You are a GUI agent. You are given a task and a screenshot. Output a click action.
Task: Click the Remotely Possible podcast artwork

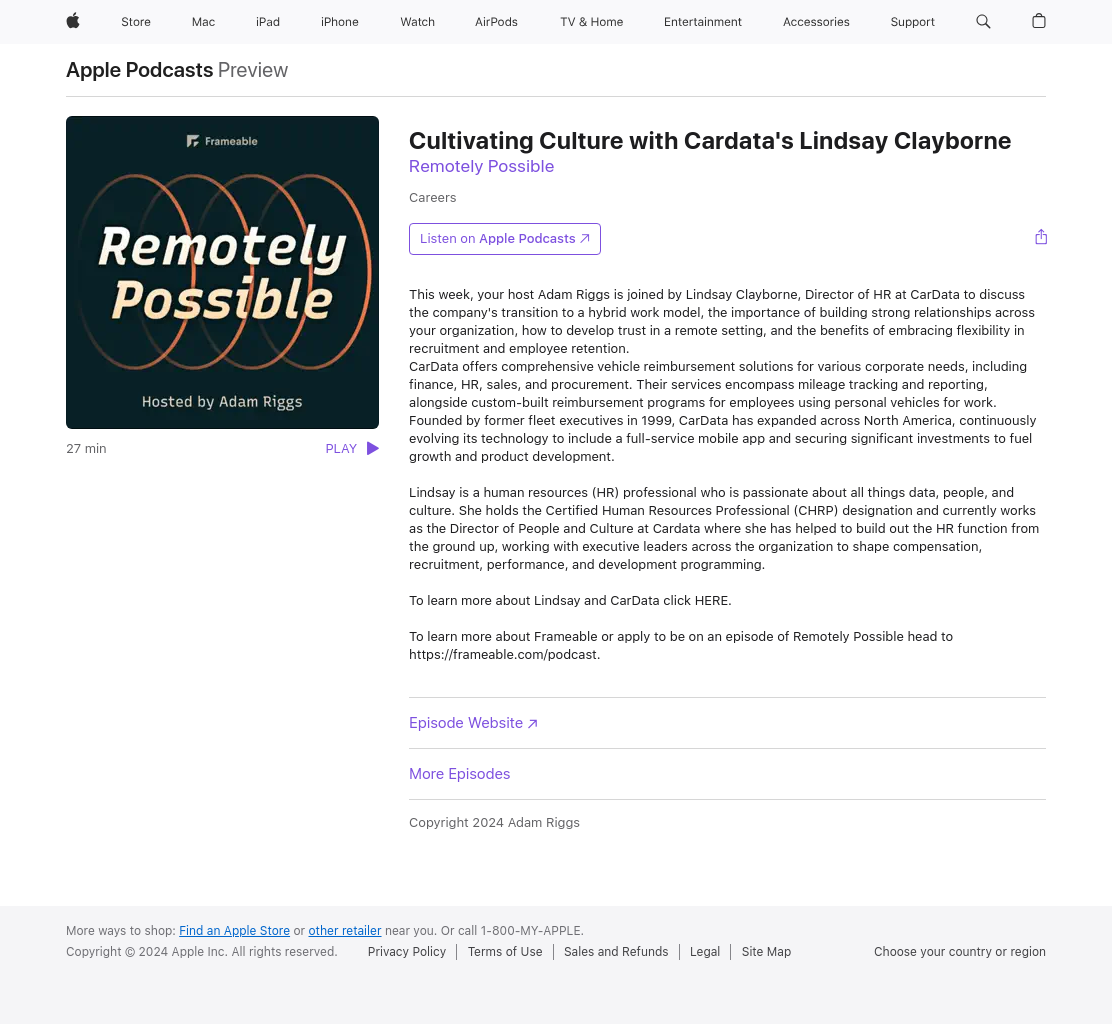coord(222,272)
